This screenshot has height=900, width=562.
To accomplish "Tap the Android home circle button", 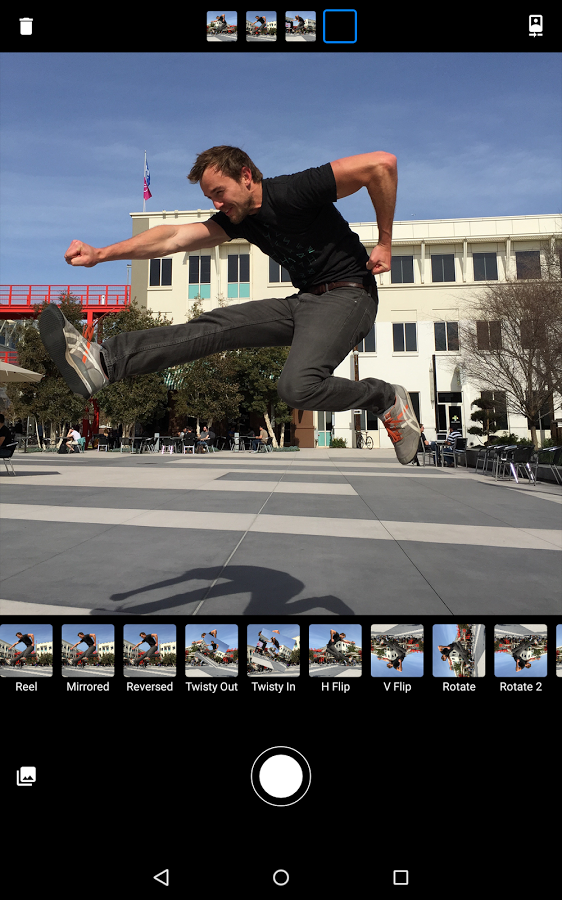I will [281, 877].
